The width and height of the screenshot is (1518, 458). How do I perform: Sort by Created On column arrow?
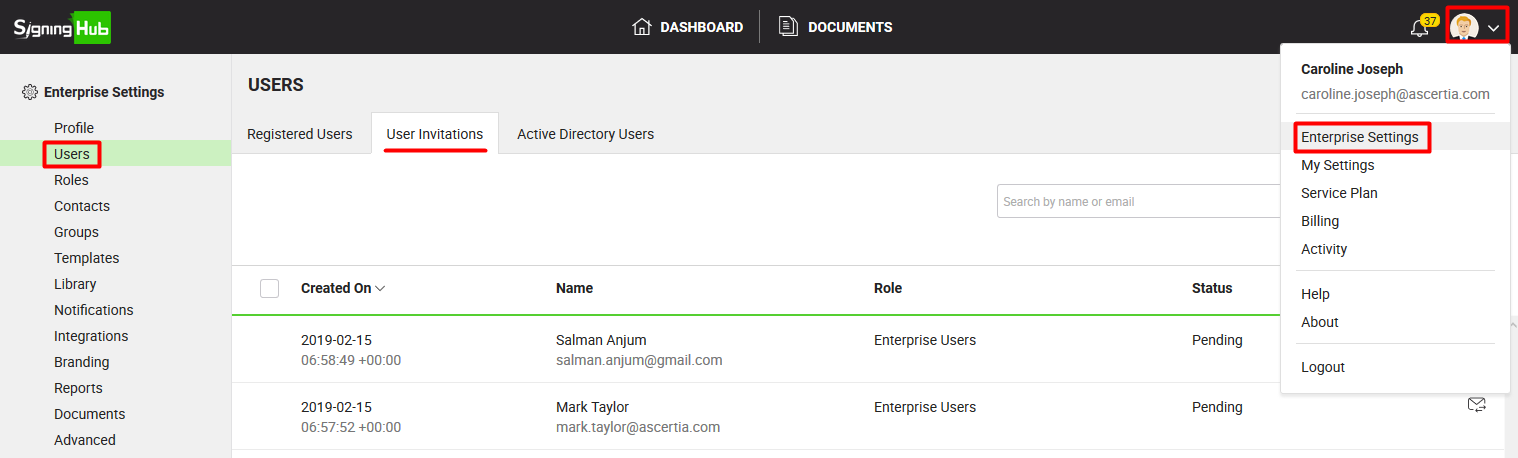coord(380,289)
